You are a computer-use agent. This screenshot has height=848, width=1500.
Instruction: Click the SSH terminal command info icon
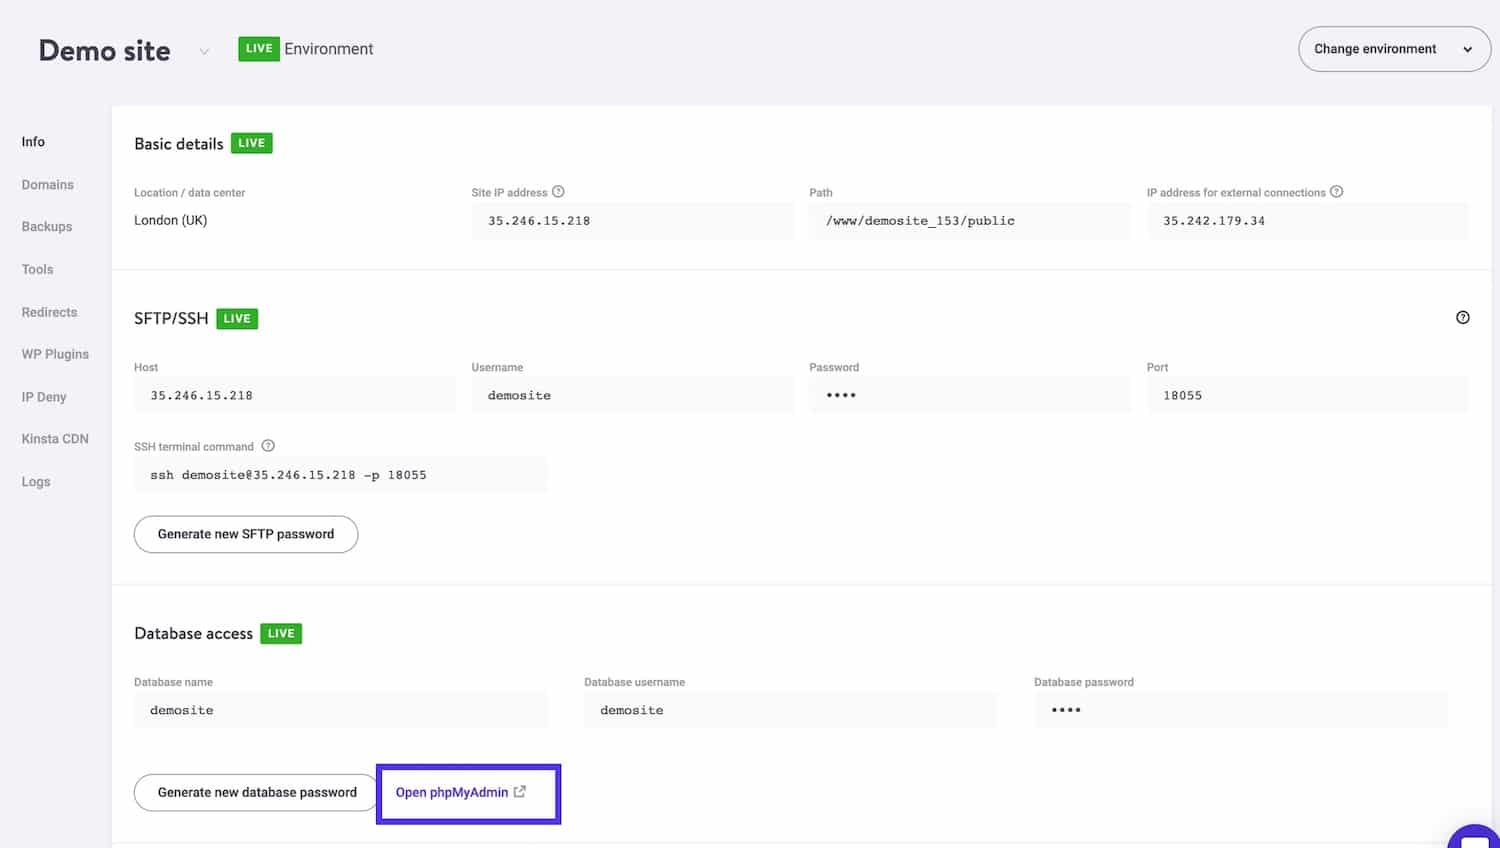coord(268,446)
